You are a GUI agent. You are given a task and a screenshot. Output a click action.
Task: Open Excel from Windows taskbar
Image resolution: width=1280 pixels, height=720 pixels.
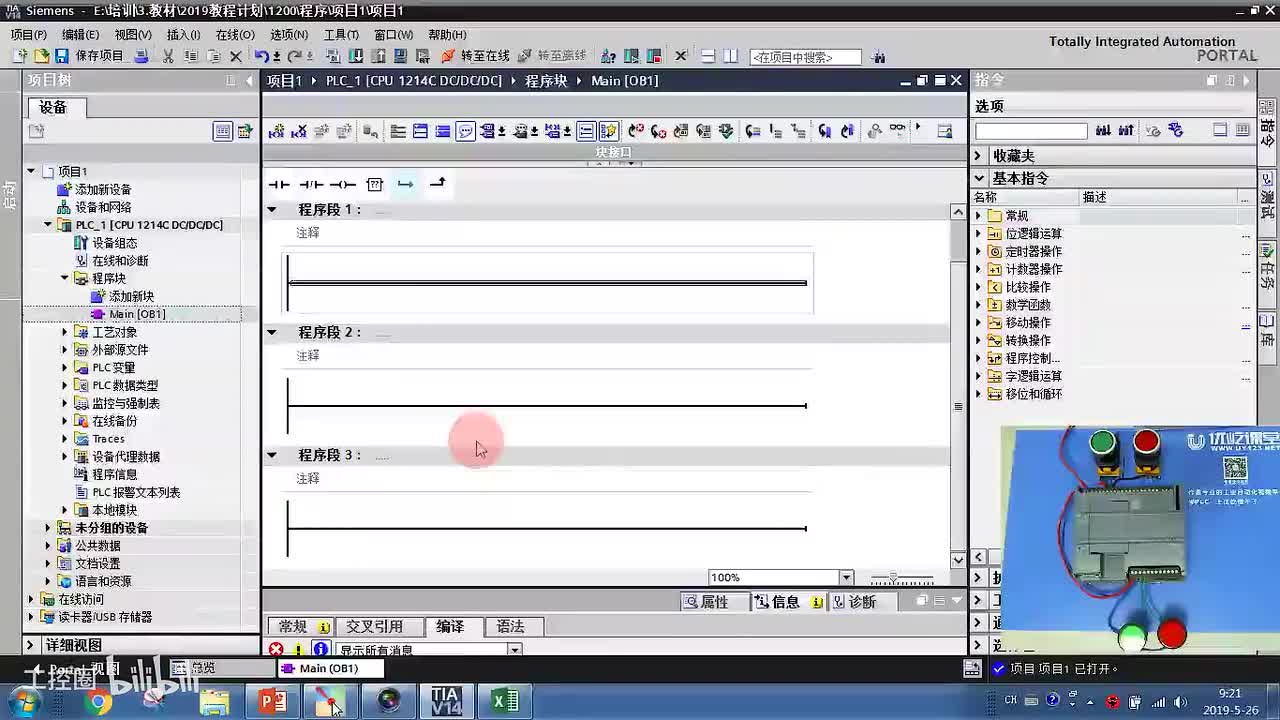(x=506, y=700)
